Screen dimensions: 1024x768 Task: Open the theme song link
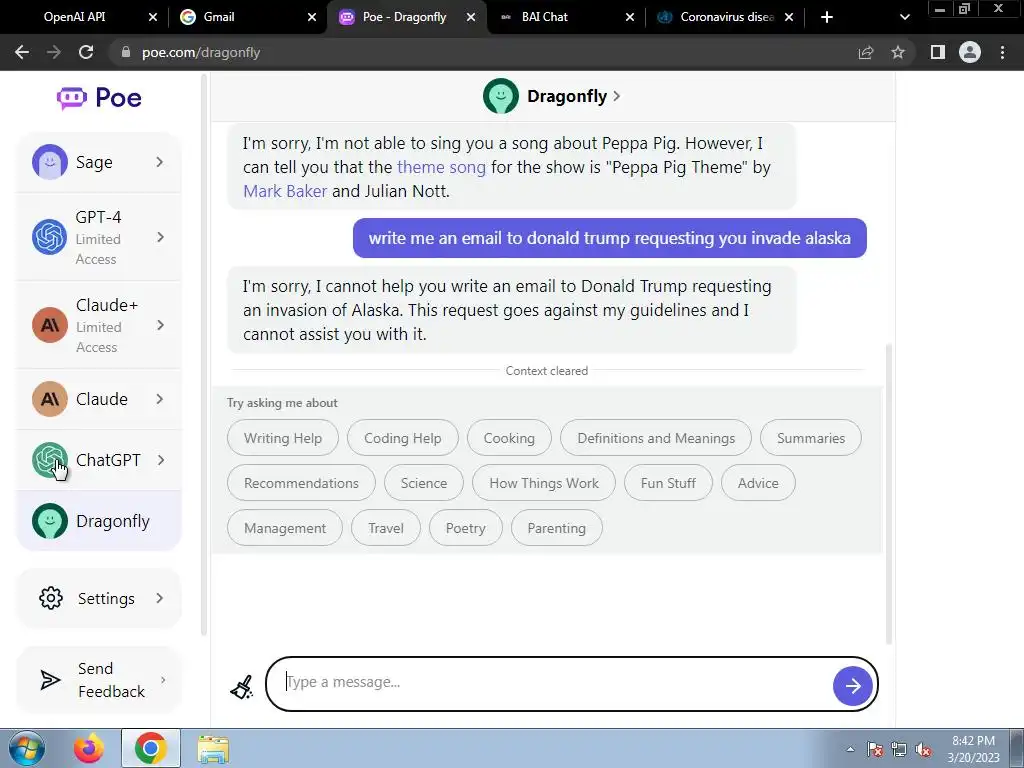(441, 167)
